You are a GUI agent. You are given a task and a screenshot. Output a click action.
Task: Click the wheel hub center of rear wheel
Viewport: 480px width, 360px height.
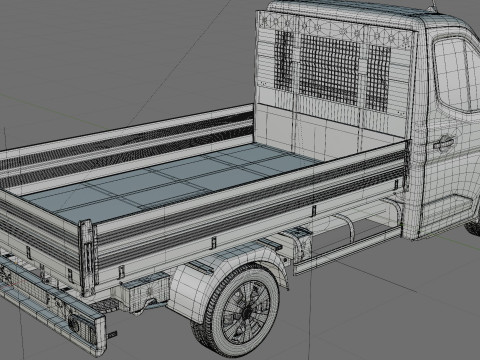point(247,313)
